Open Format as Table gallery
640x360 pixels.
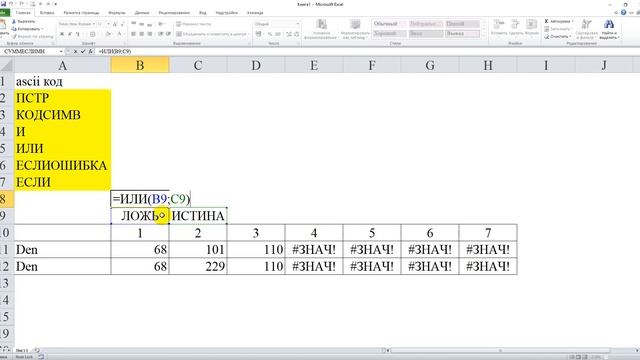(355, 29)
